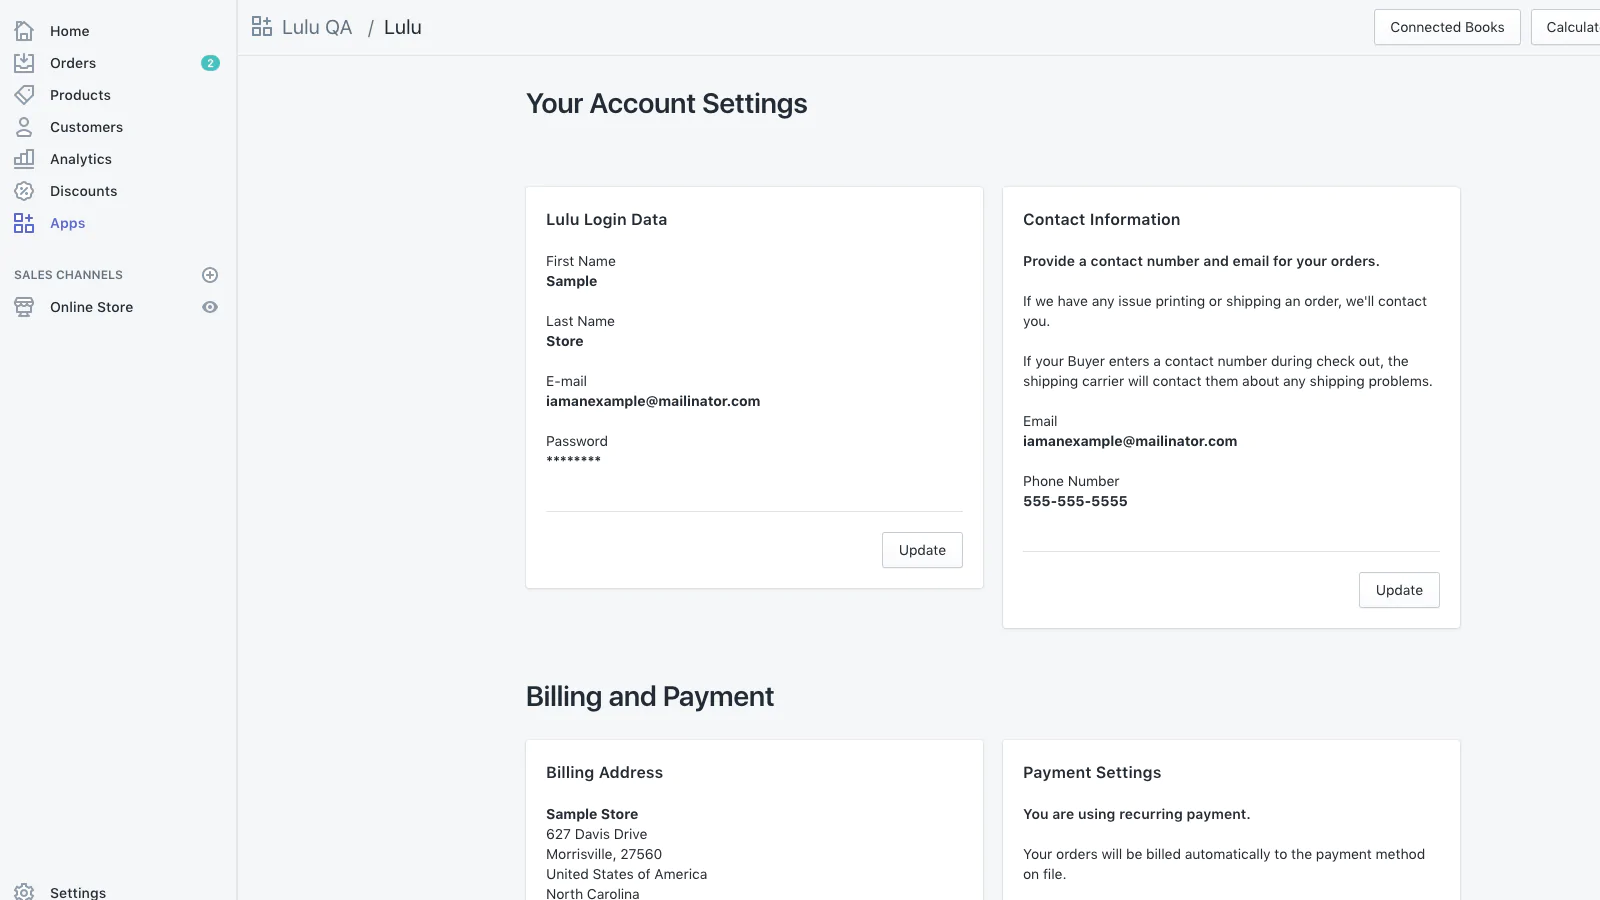Image resolution: width=1600 pixels, height=900 pixels.
Task: Click the Analytics bar chart icon
Action: pos(24,159)
